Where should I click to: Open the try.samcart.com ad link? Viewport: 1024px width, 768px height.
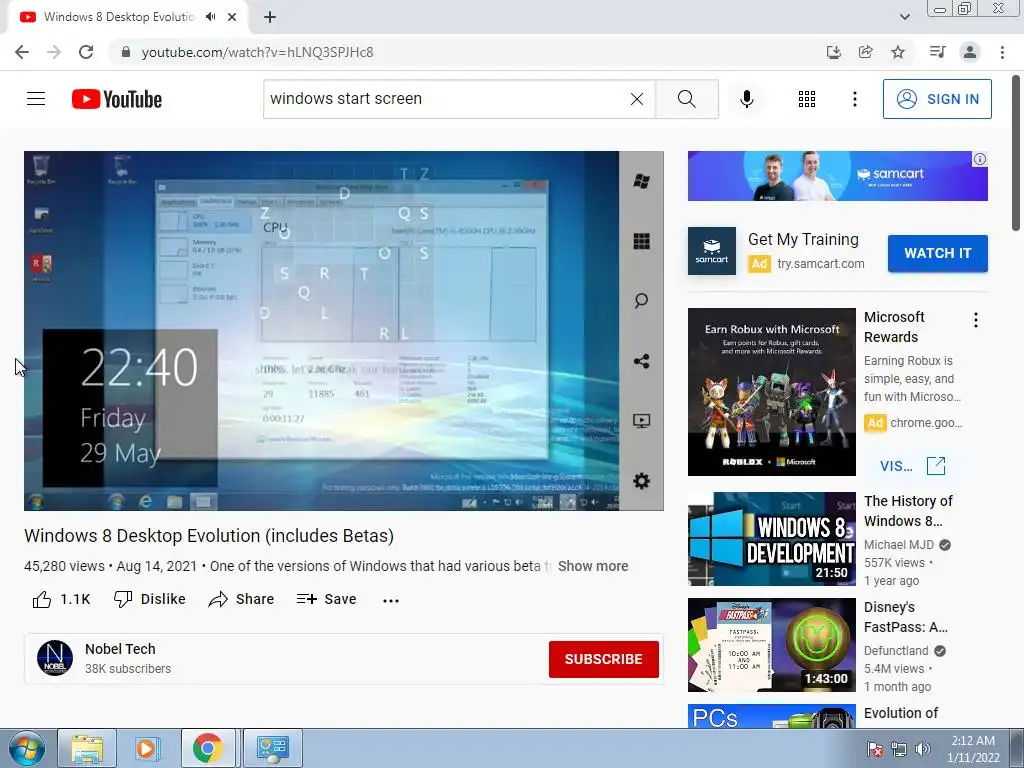[820, 264]
